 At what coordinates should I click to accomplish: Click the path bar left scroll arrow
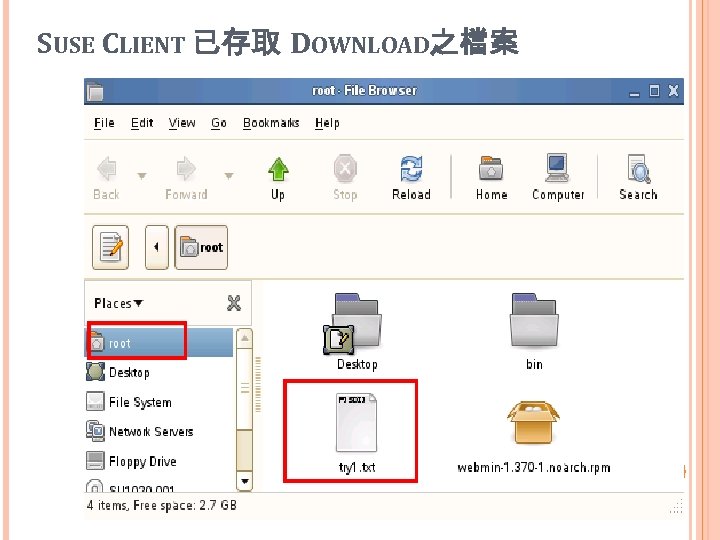157,247
